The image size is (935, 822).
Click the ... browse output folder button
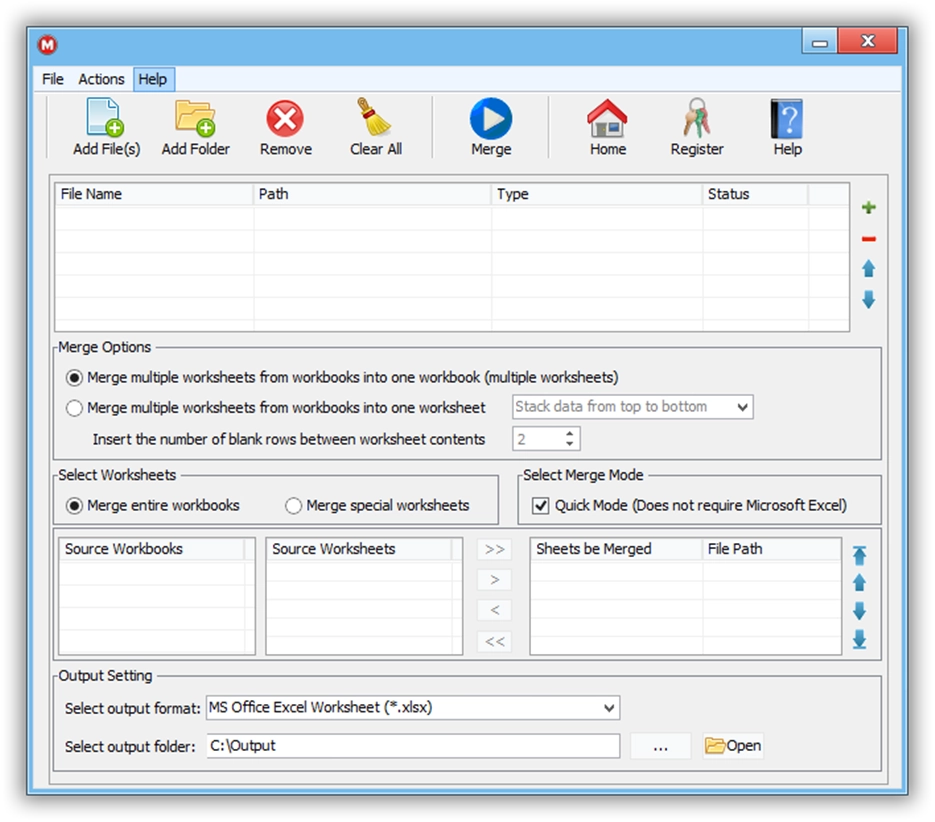click(x=660, y=746)
